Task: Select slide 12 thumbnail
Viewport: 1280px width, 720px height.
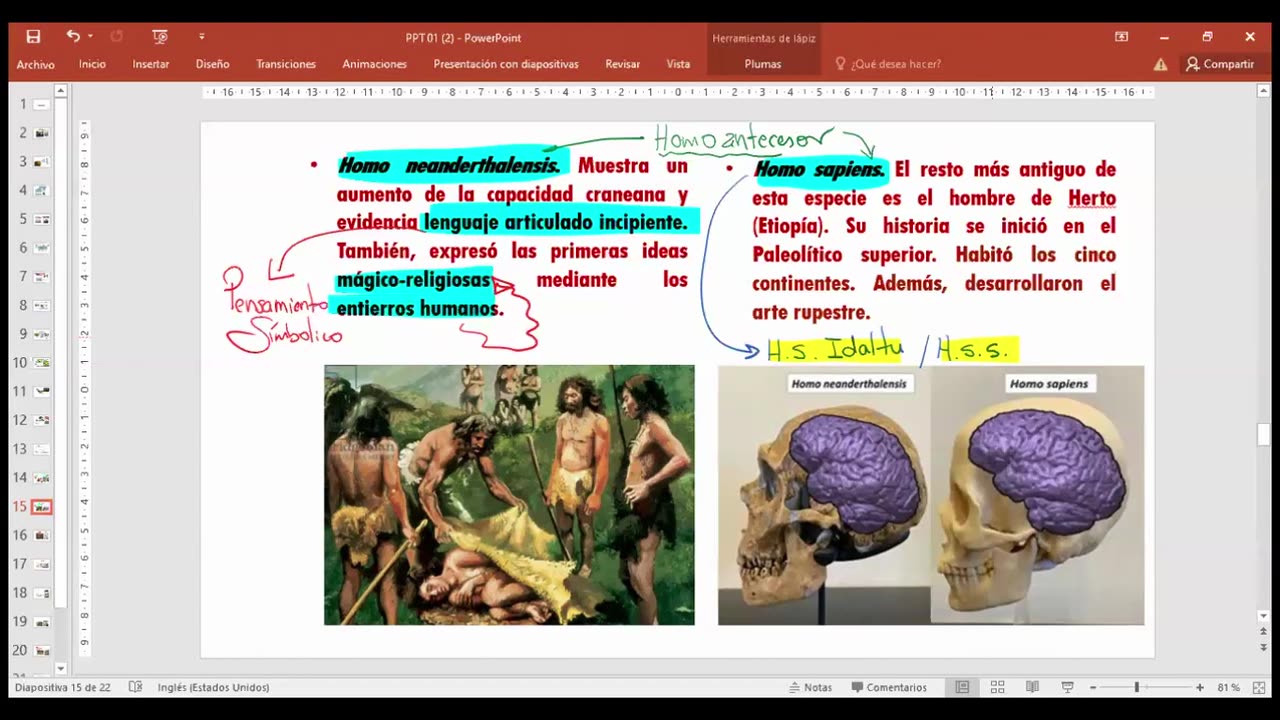Action: pyautogui.click(x=41, y=420)
